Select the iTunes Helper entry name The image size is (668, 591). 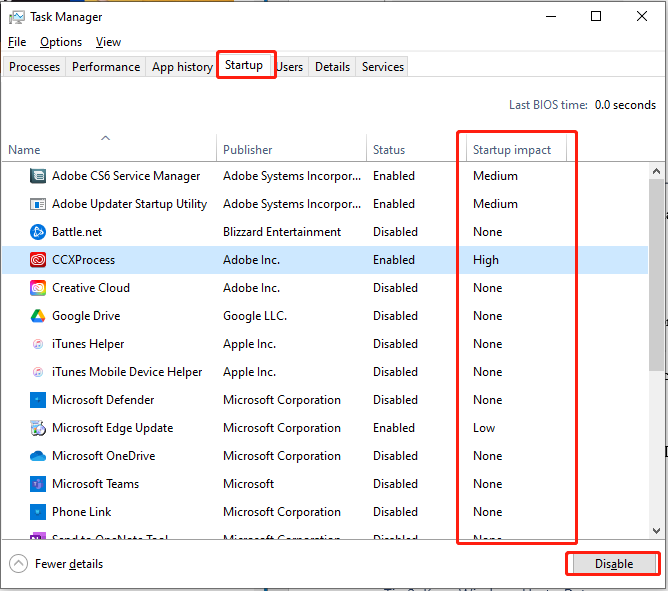(x=88, y=344)
